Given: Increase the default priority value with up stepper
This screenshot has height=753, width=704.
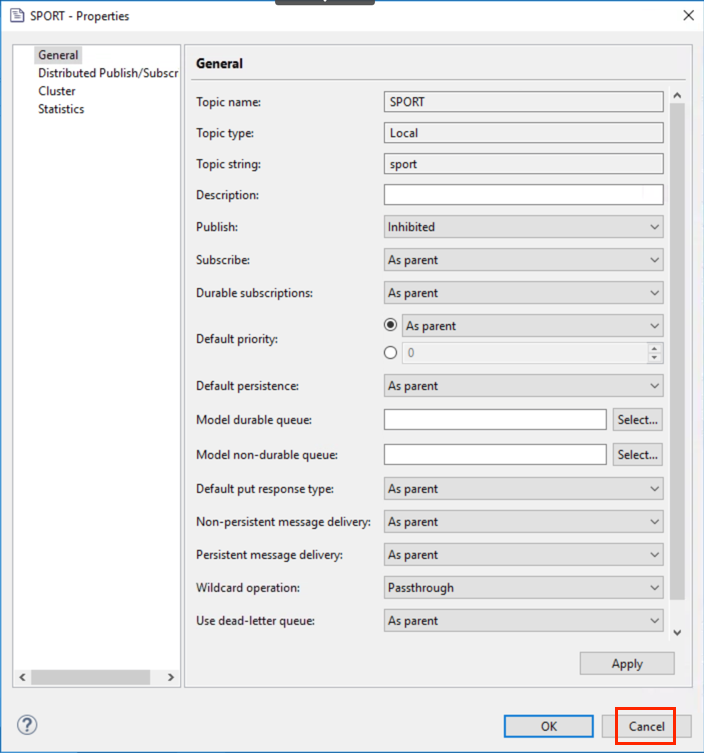Looking at the screenshot, I should [x=655, y=349].
